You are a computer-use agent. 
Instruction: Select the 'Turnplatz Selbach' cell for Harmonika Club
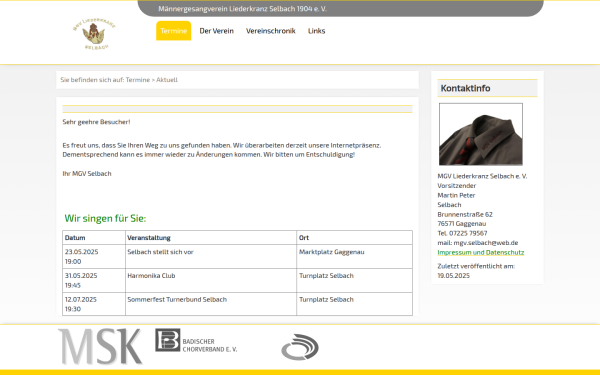coord(354,280)
